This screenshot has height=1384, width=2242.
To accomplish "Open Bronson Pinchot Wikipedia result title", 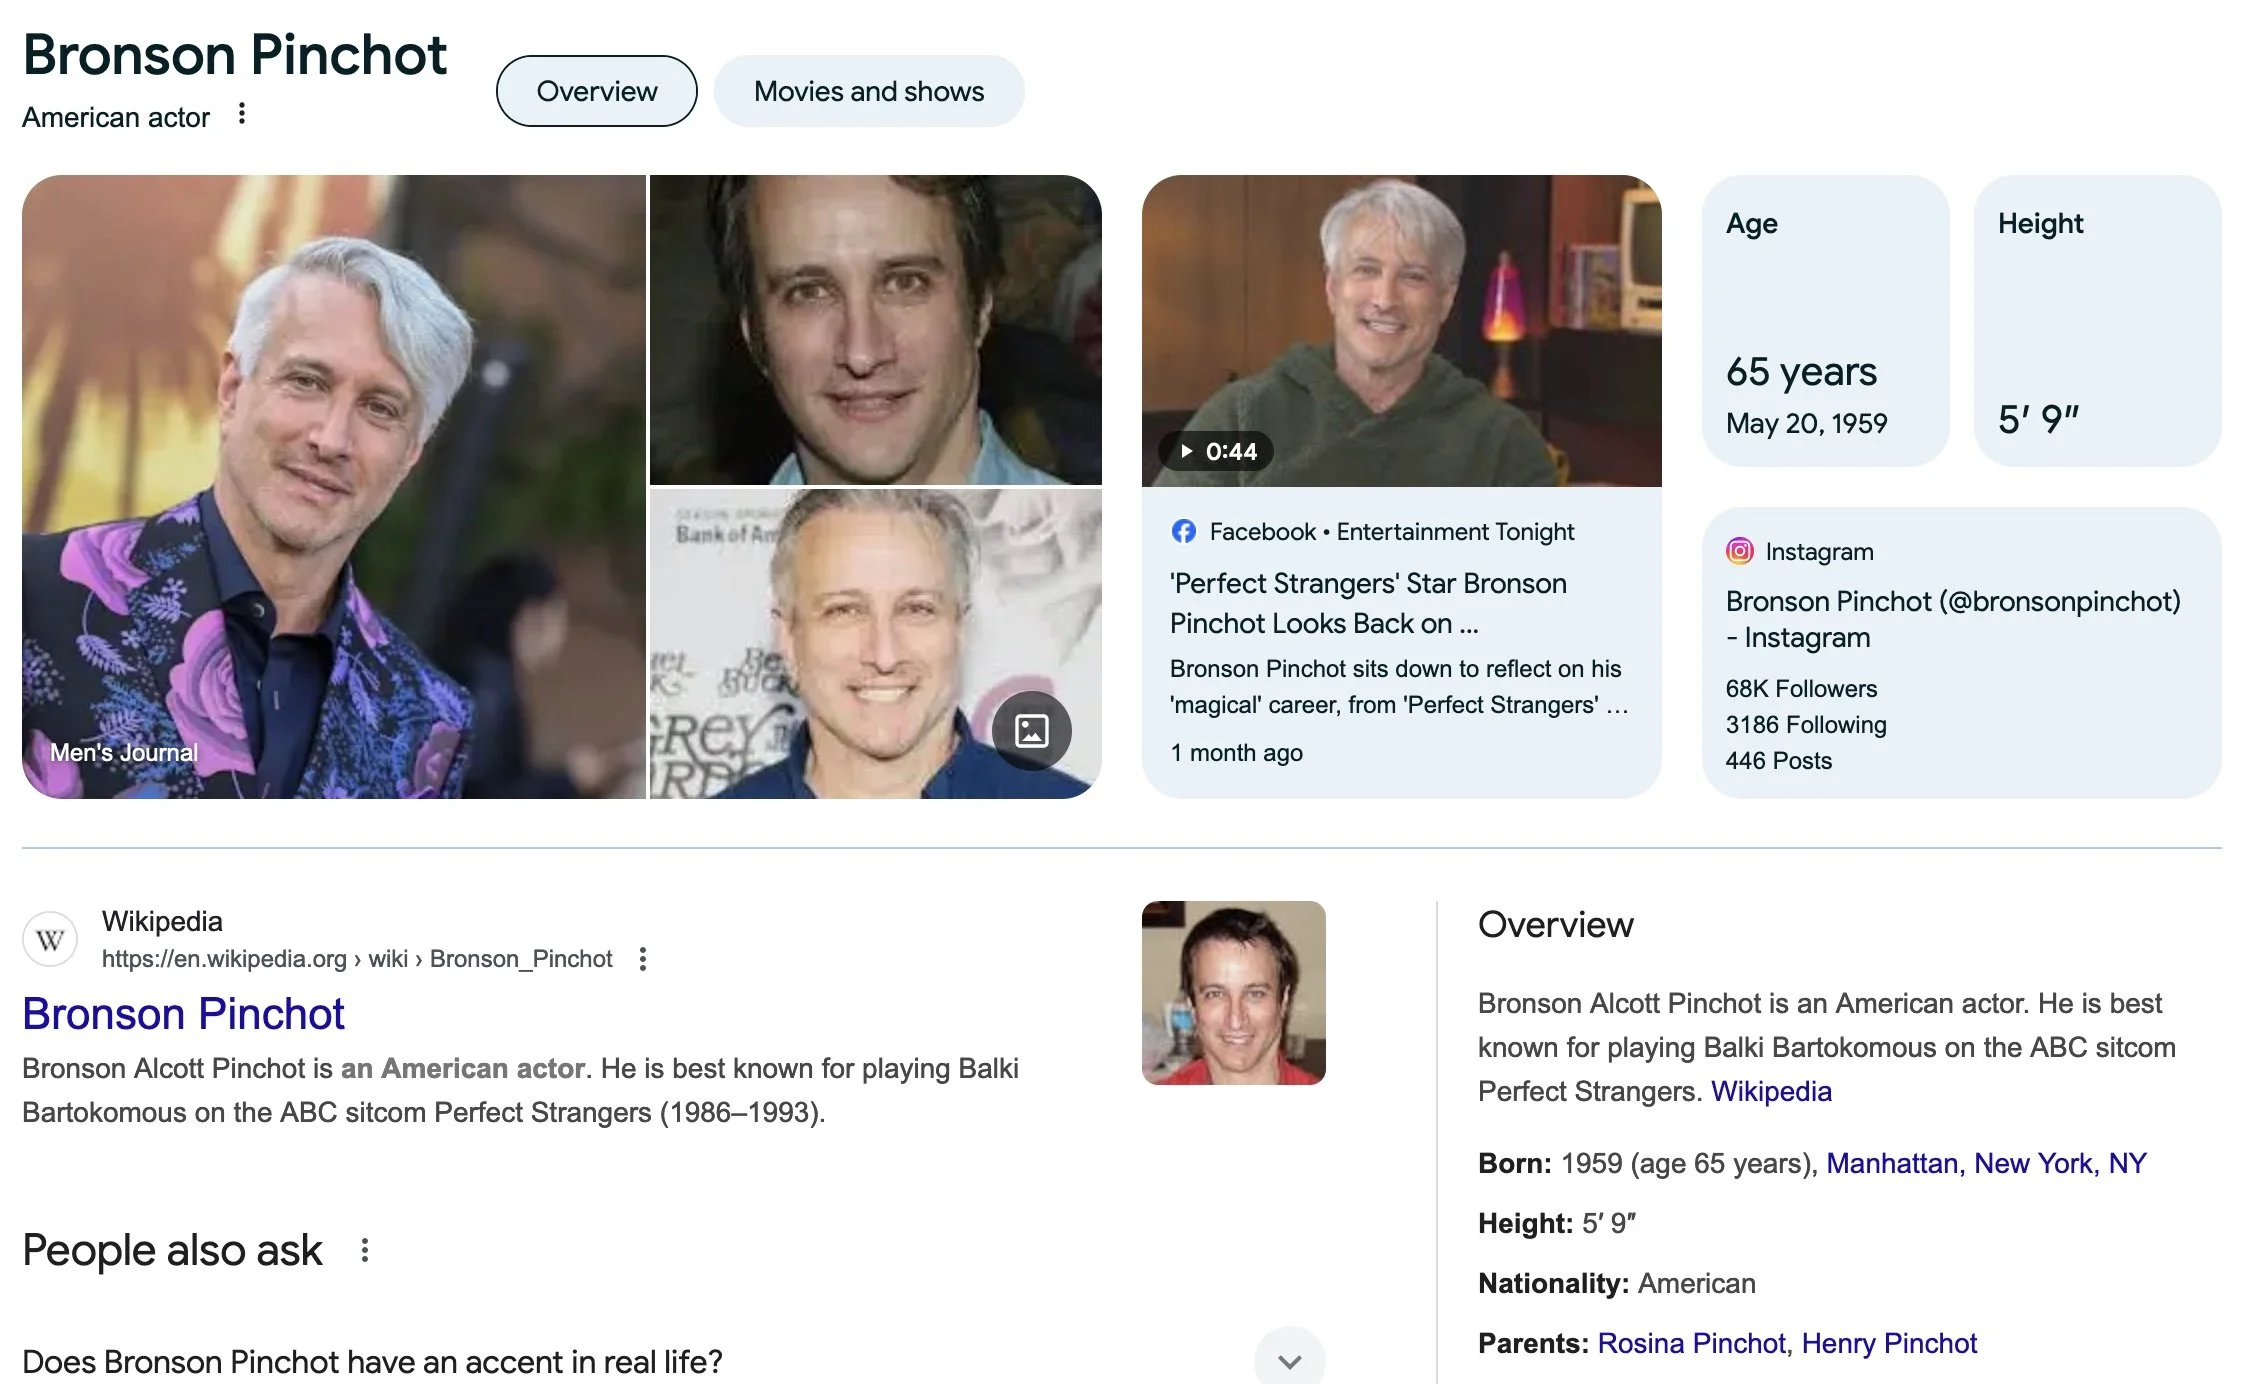I will 183,1014.
